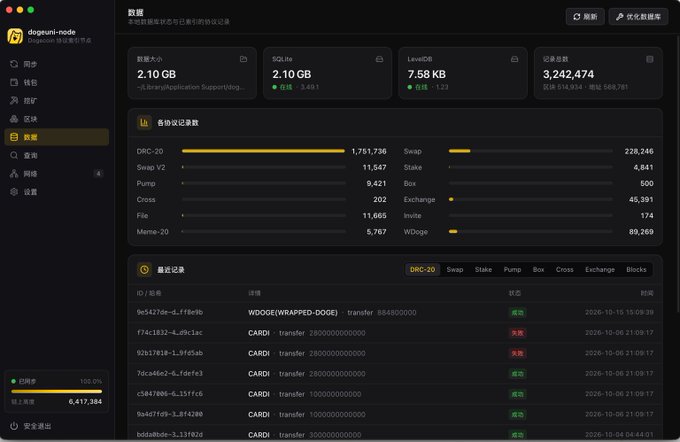Open record f74c1832–4…d9c1ac row
This screenshot has height=442, width=680.
pos(395,333)
